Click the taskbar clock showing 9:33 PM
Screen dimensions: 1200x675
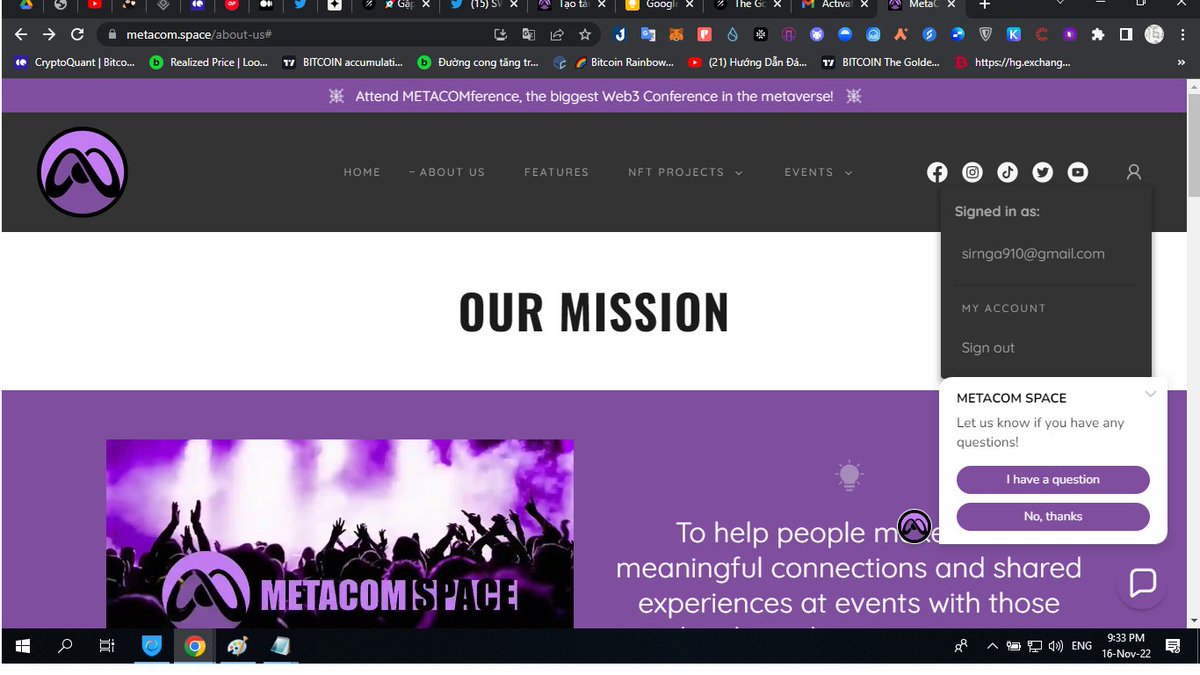1127,646
